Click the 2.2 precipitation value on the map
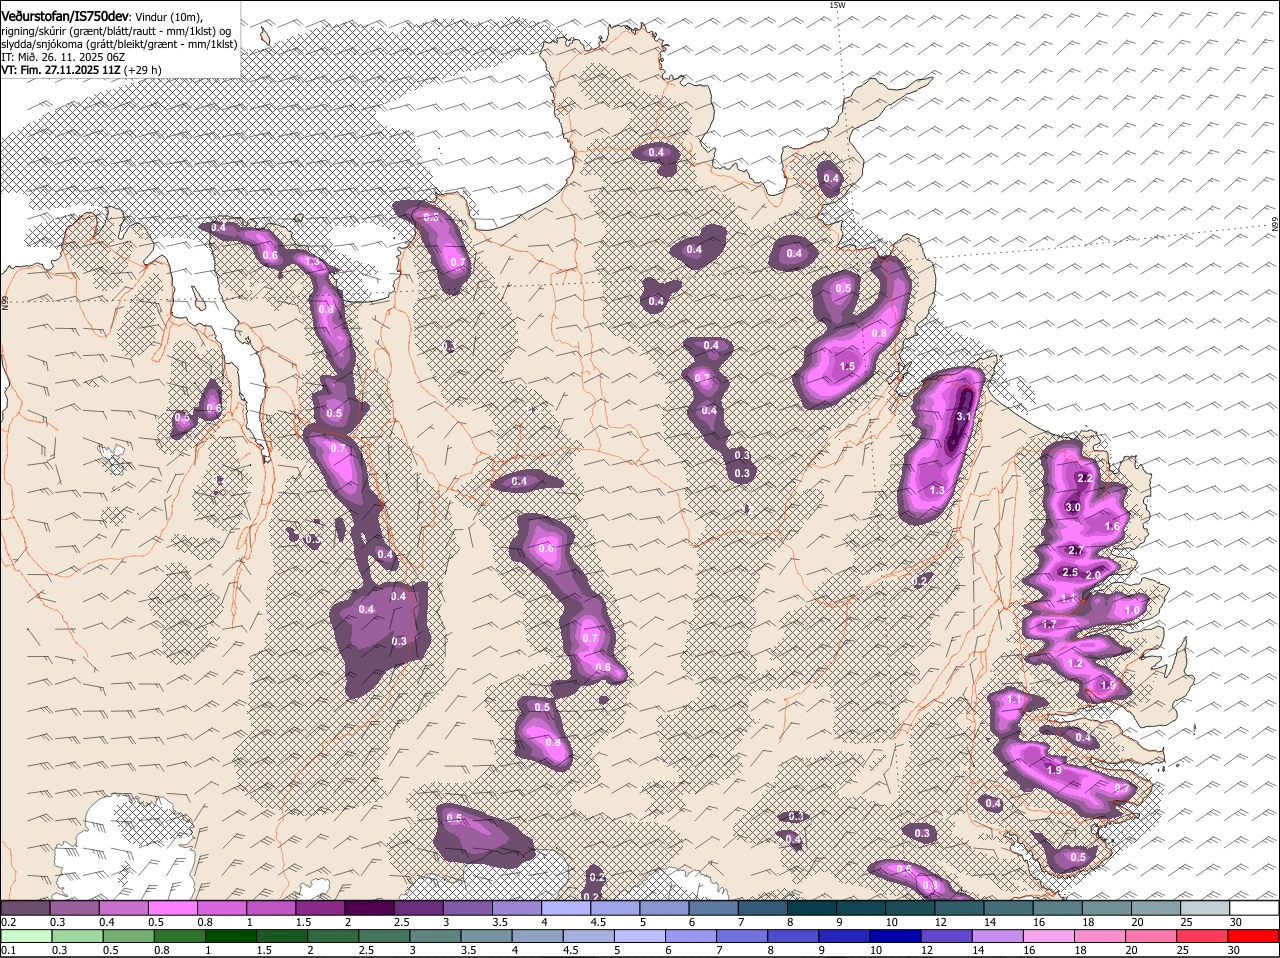1280x958 pixels. click(x=1085, y=479)
